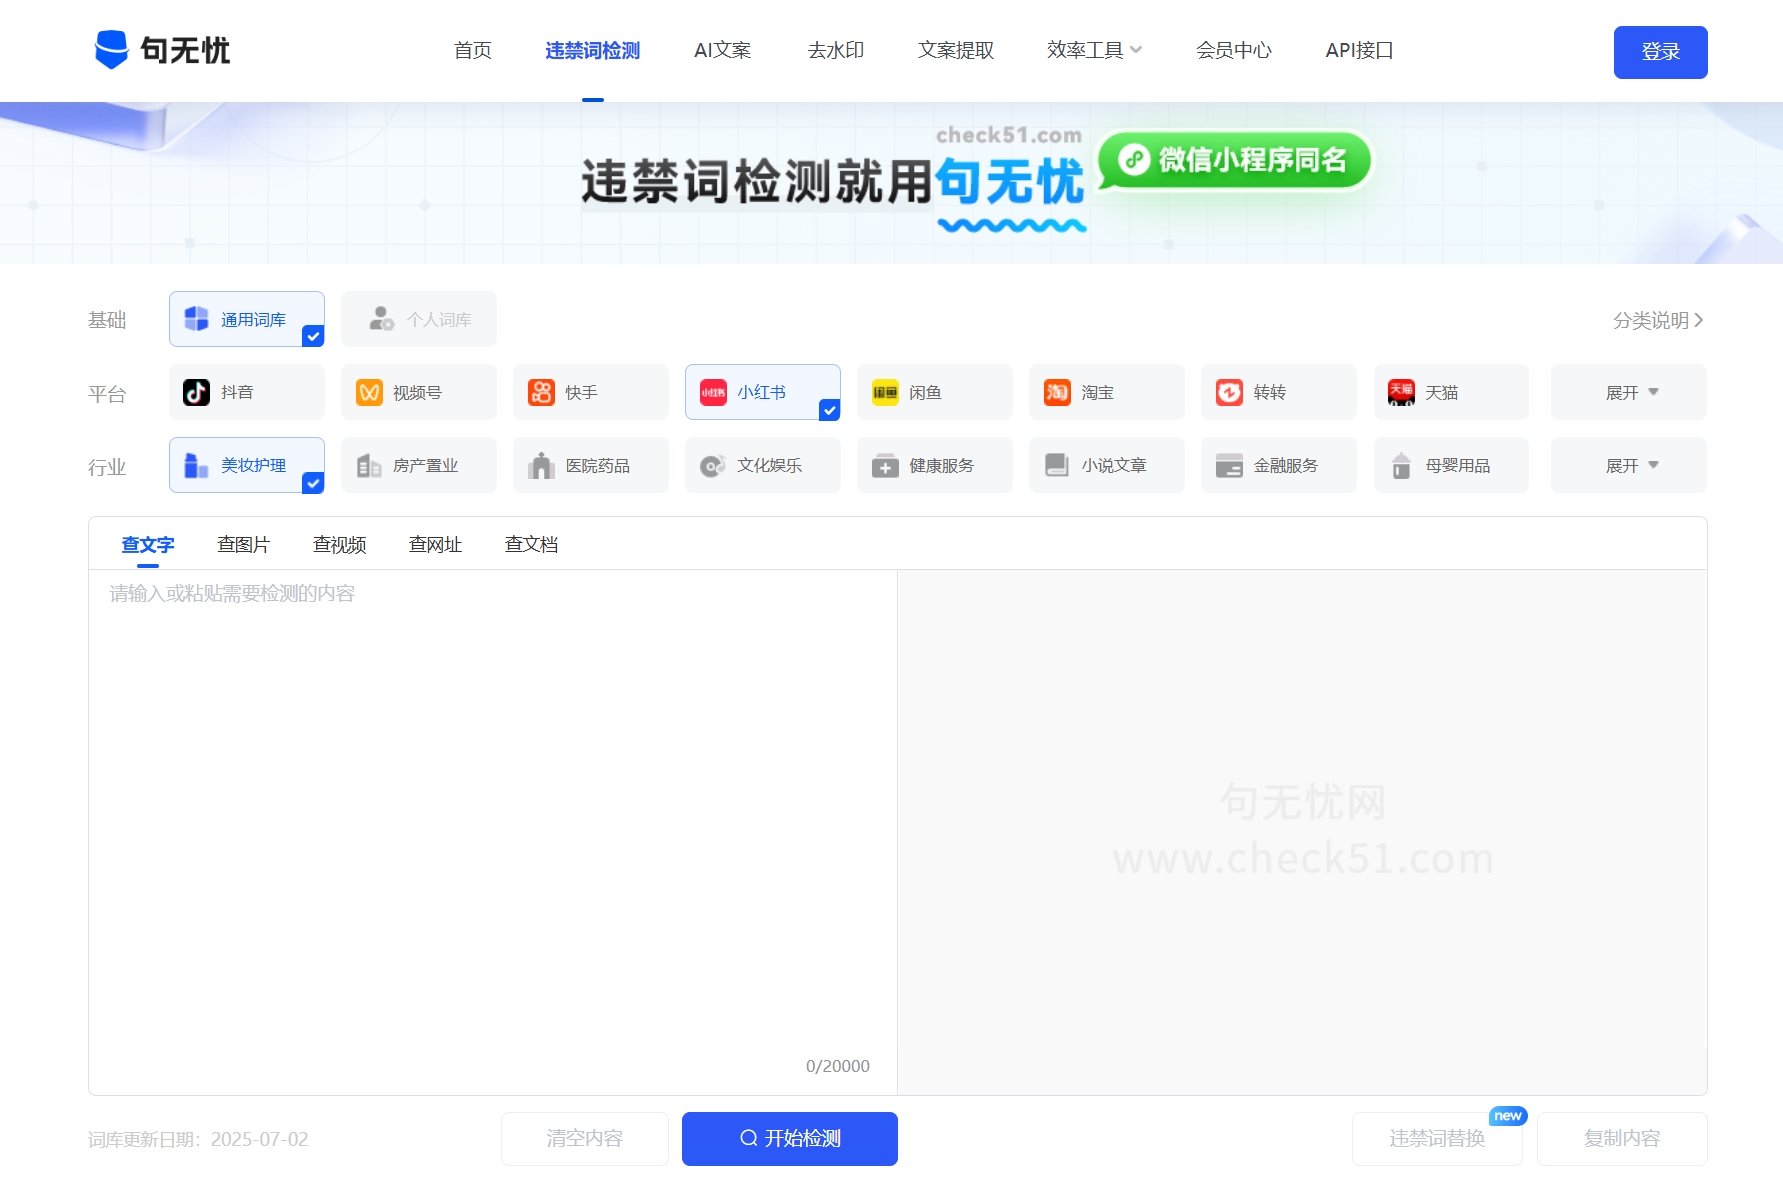Viewport: 1783px width, 1177px height.
Task: Open AI文案 in navigation
Action: coord(723,50)
